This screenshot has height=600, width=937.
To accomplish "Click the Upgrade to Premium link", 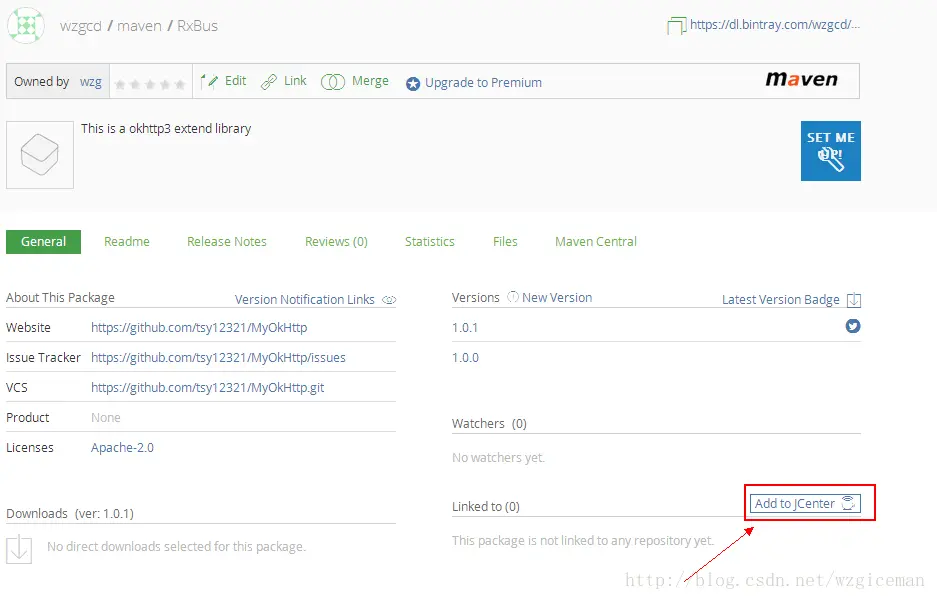I will 483,82.
